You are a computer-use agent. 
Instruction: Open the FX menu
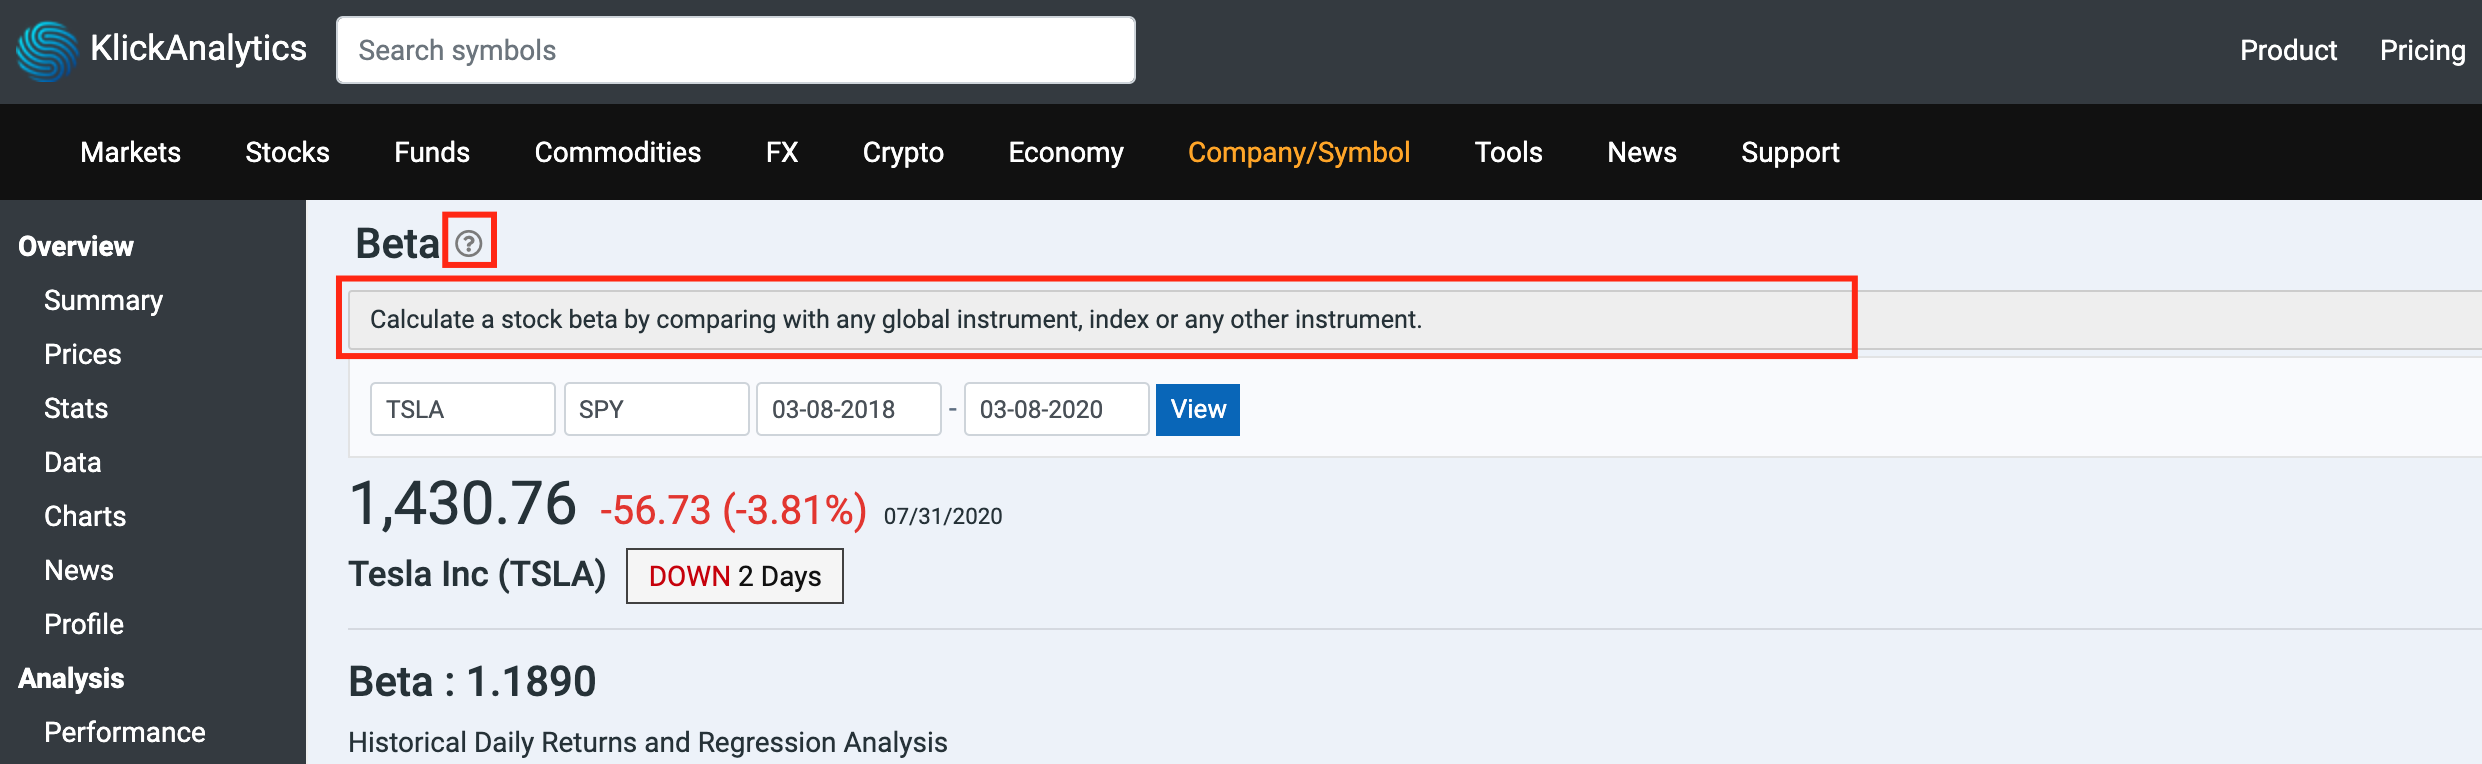point(782,152)
